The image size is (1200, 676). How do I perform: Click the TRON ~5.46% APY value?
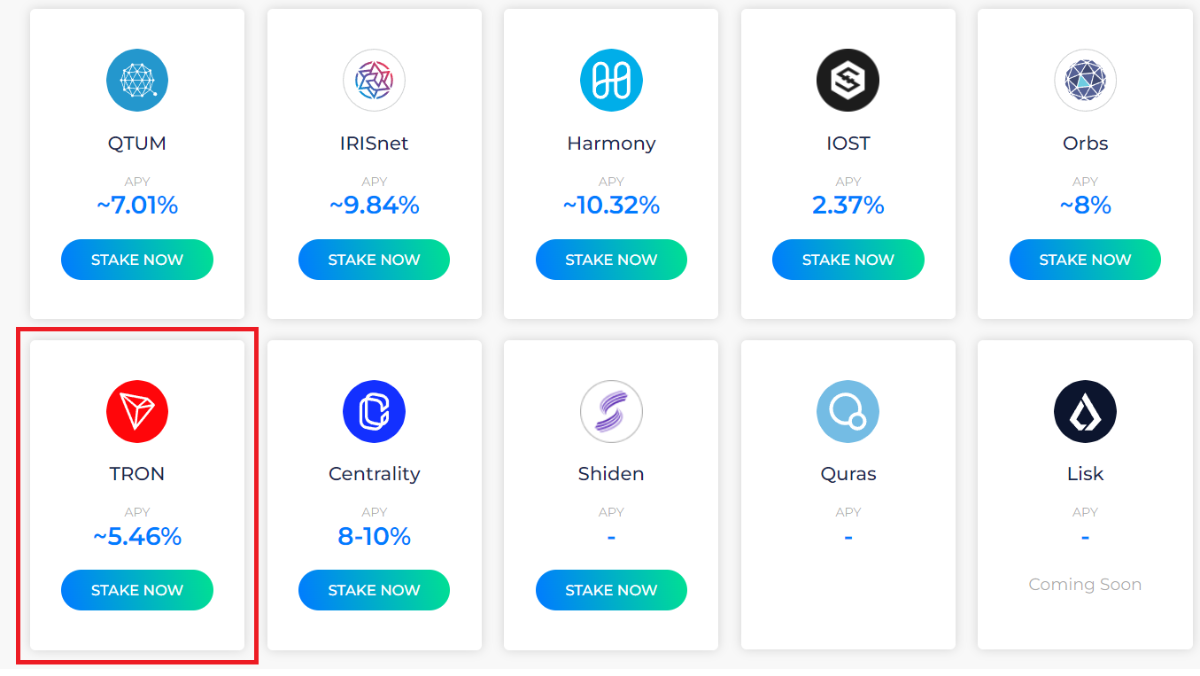137,537
